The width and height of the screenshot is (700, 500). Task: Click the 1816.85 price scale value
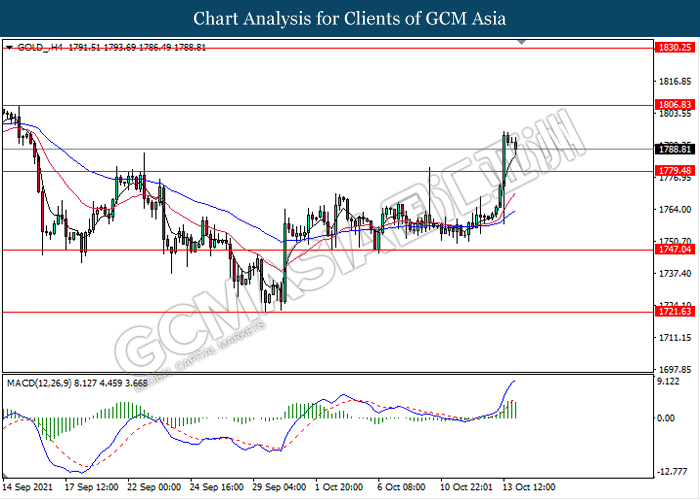675,82
